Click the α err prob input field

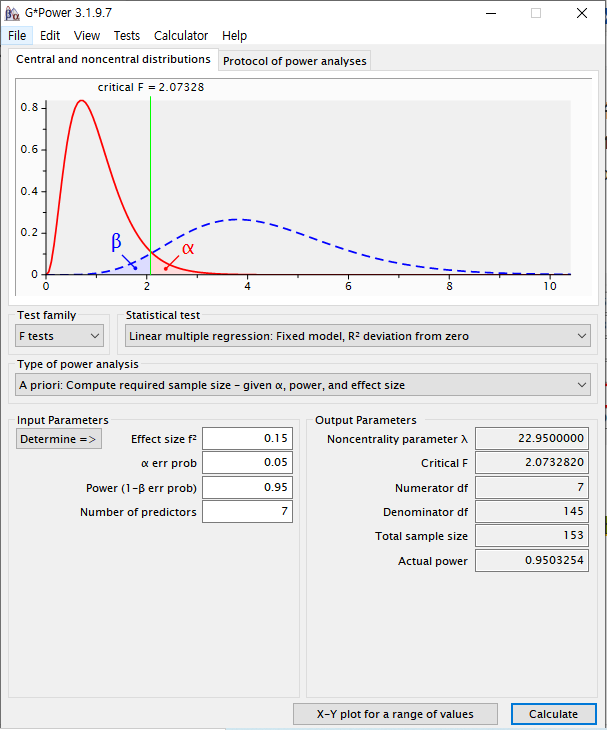(247, 463)
